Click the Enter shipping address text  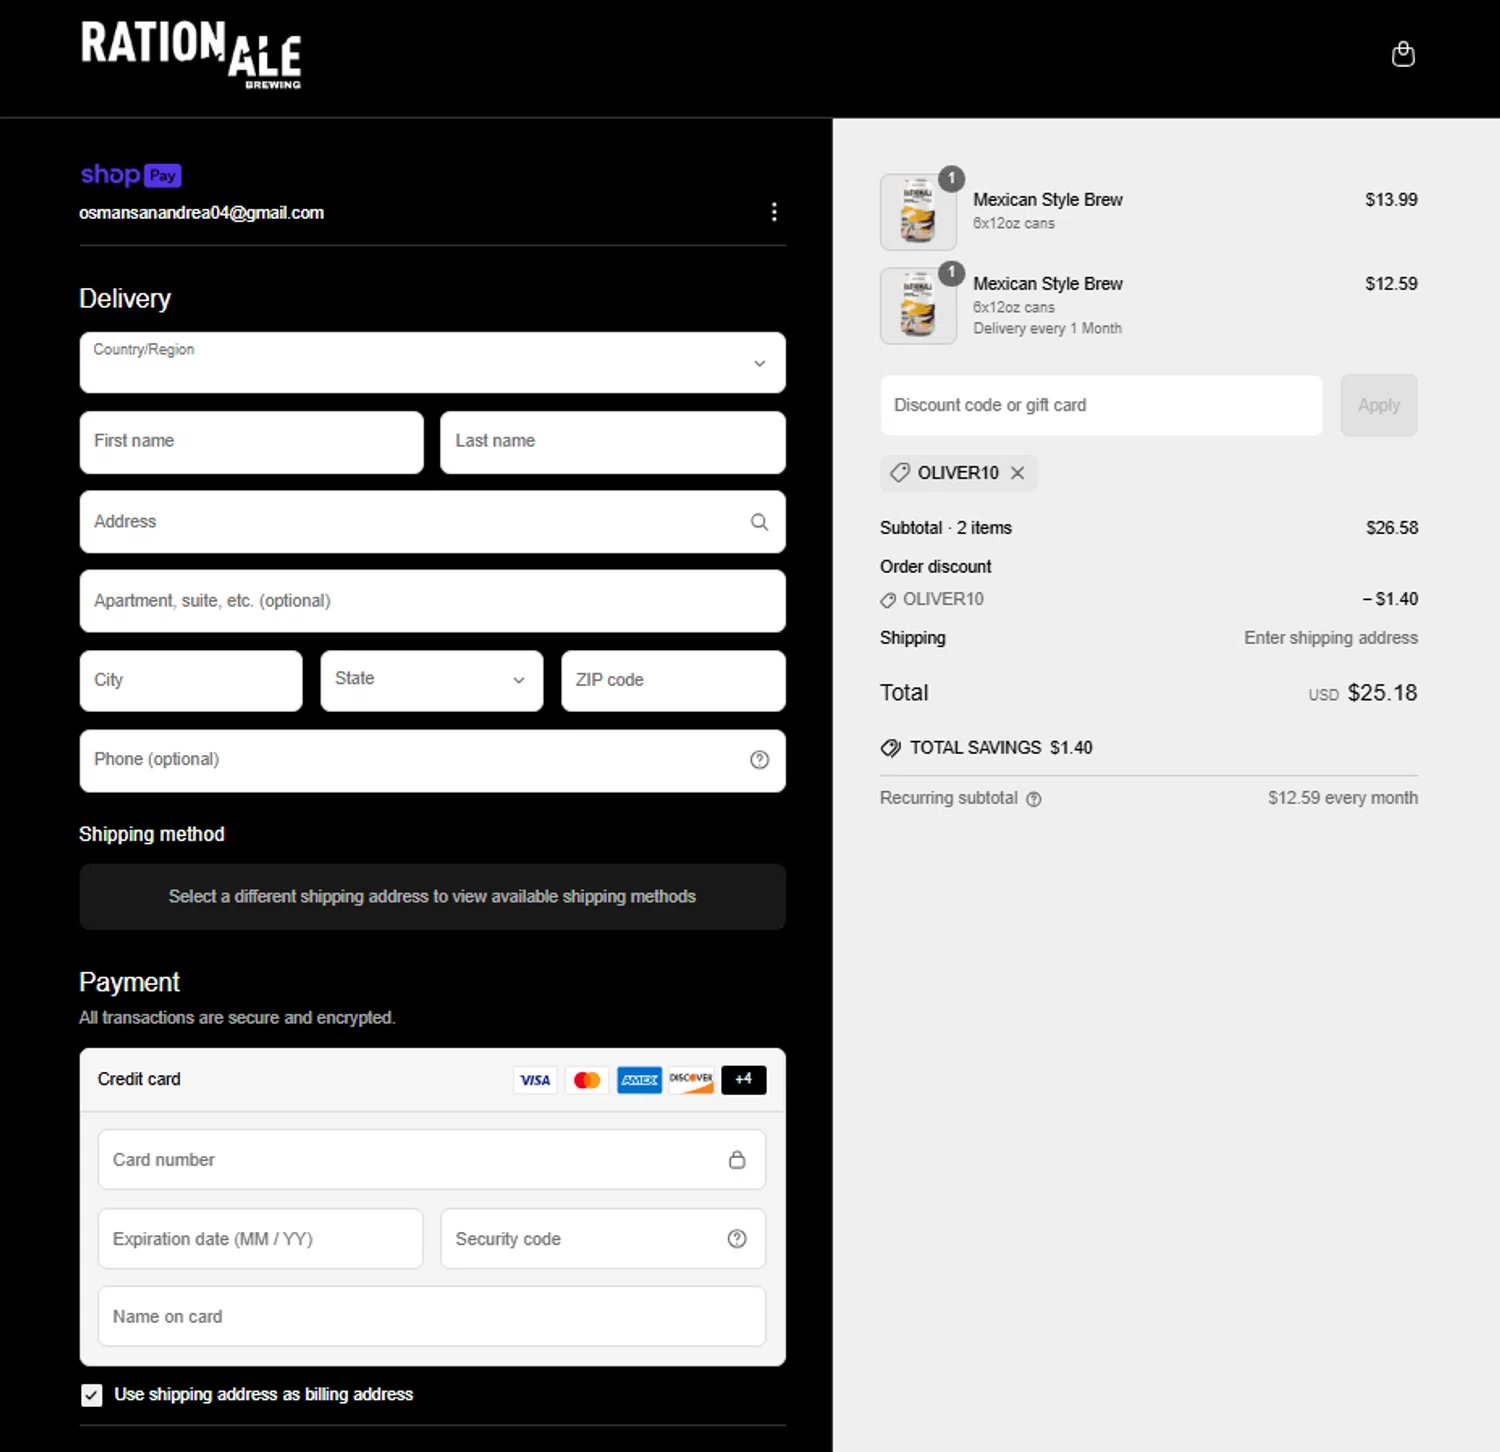[x=1331, y=638]
